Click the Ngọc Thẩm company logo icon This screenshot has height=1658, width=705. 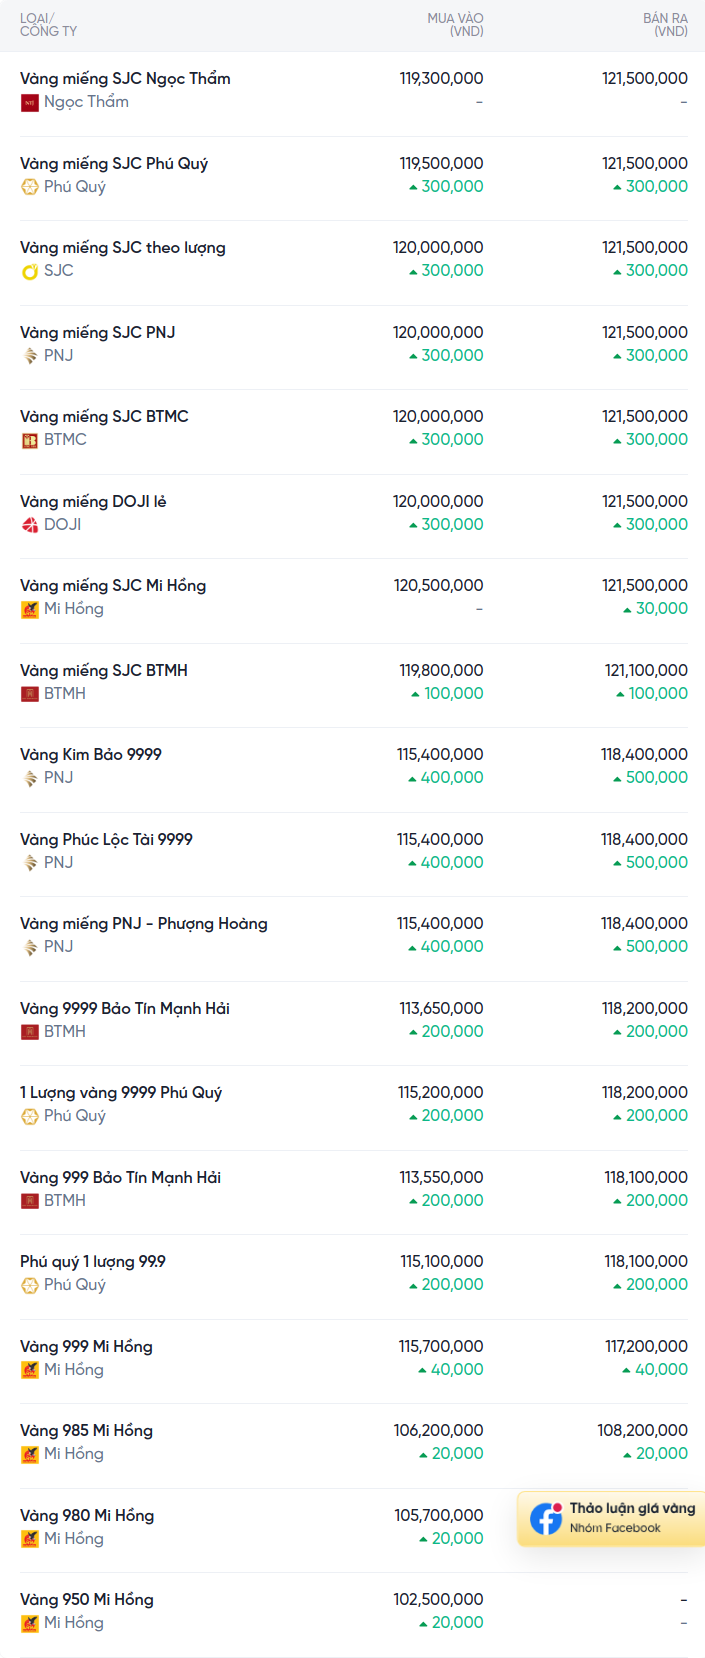(30, 103)
